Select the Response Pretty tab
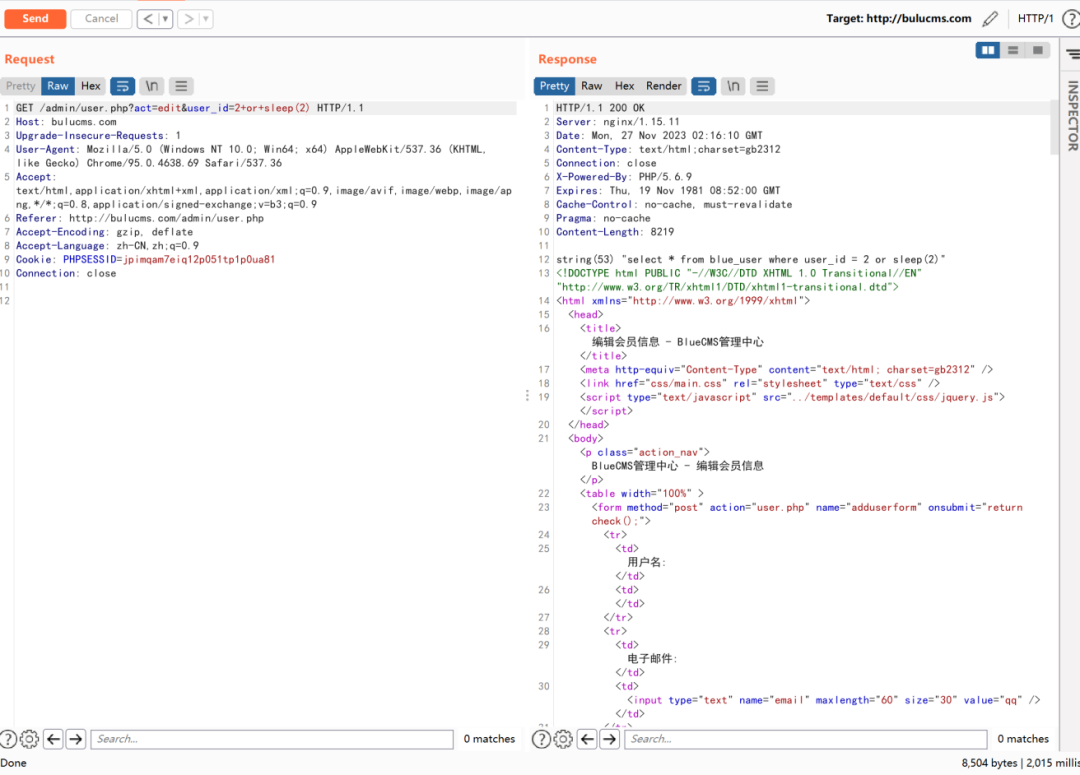Screen dimensions: 1080x775 554,86
